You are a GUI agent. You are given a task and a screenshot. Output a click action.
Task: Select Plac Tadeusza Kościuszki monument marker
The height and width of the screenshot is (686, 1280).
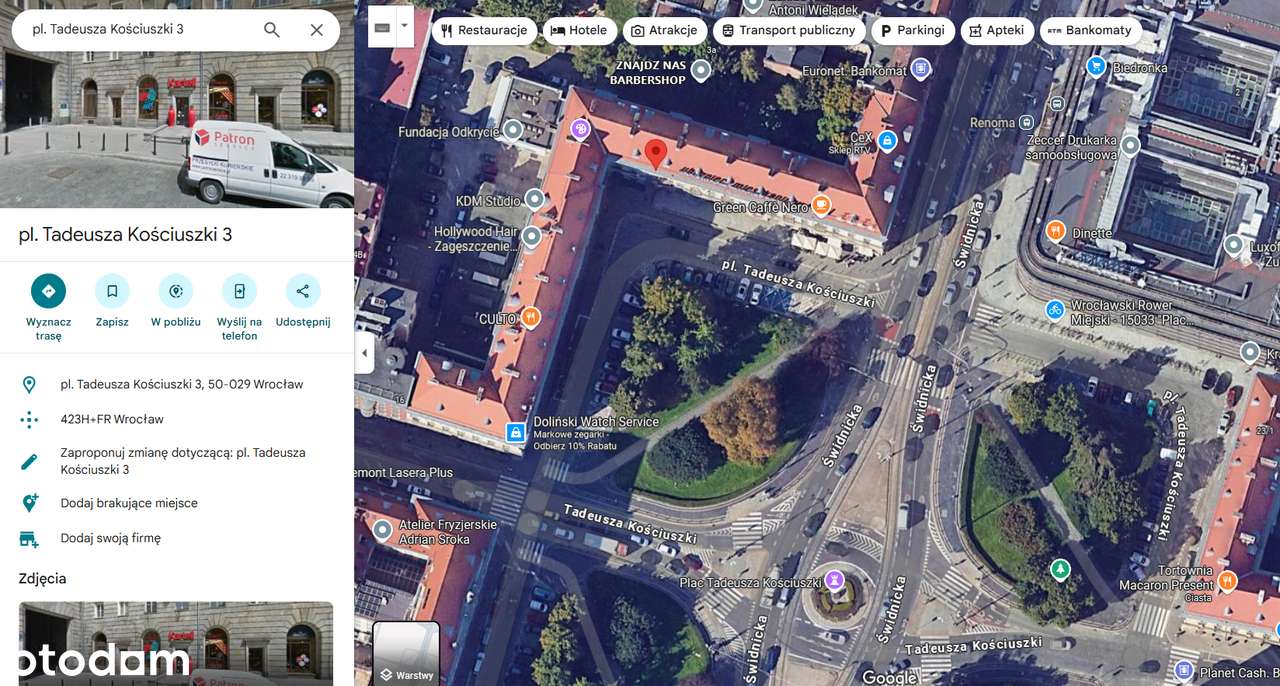[835, 580]
